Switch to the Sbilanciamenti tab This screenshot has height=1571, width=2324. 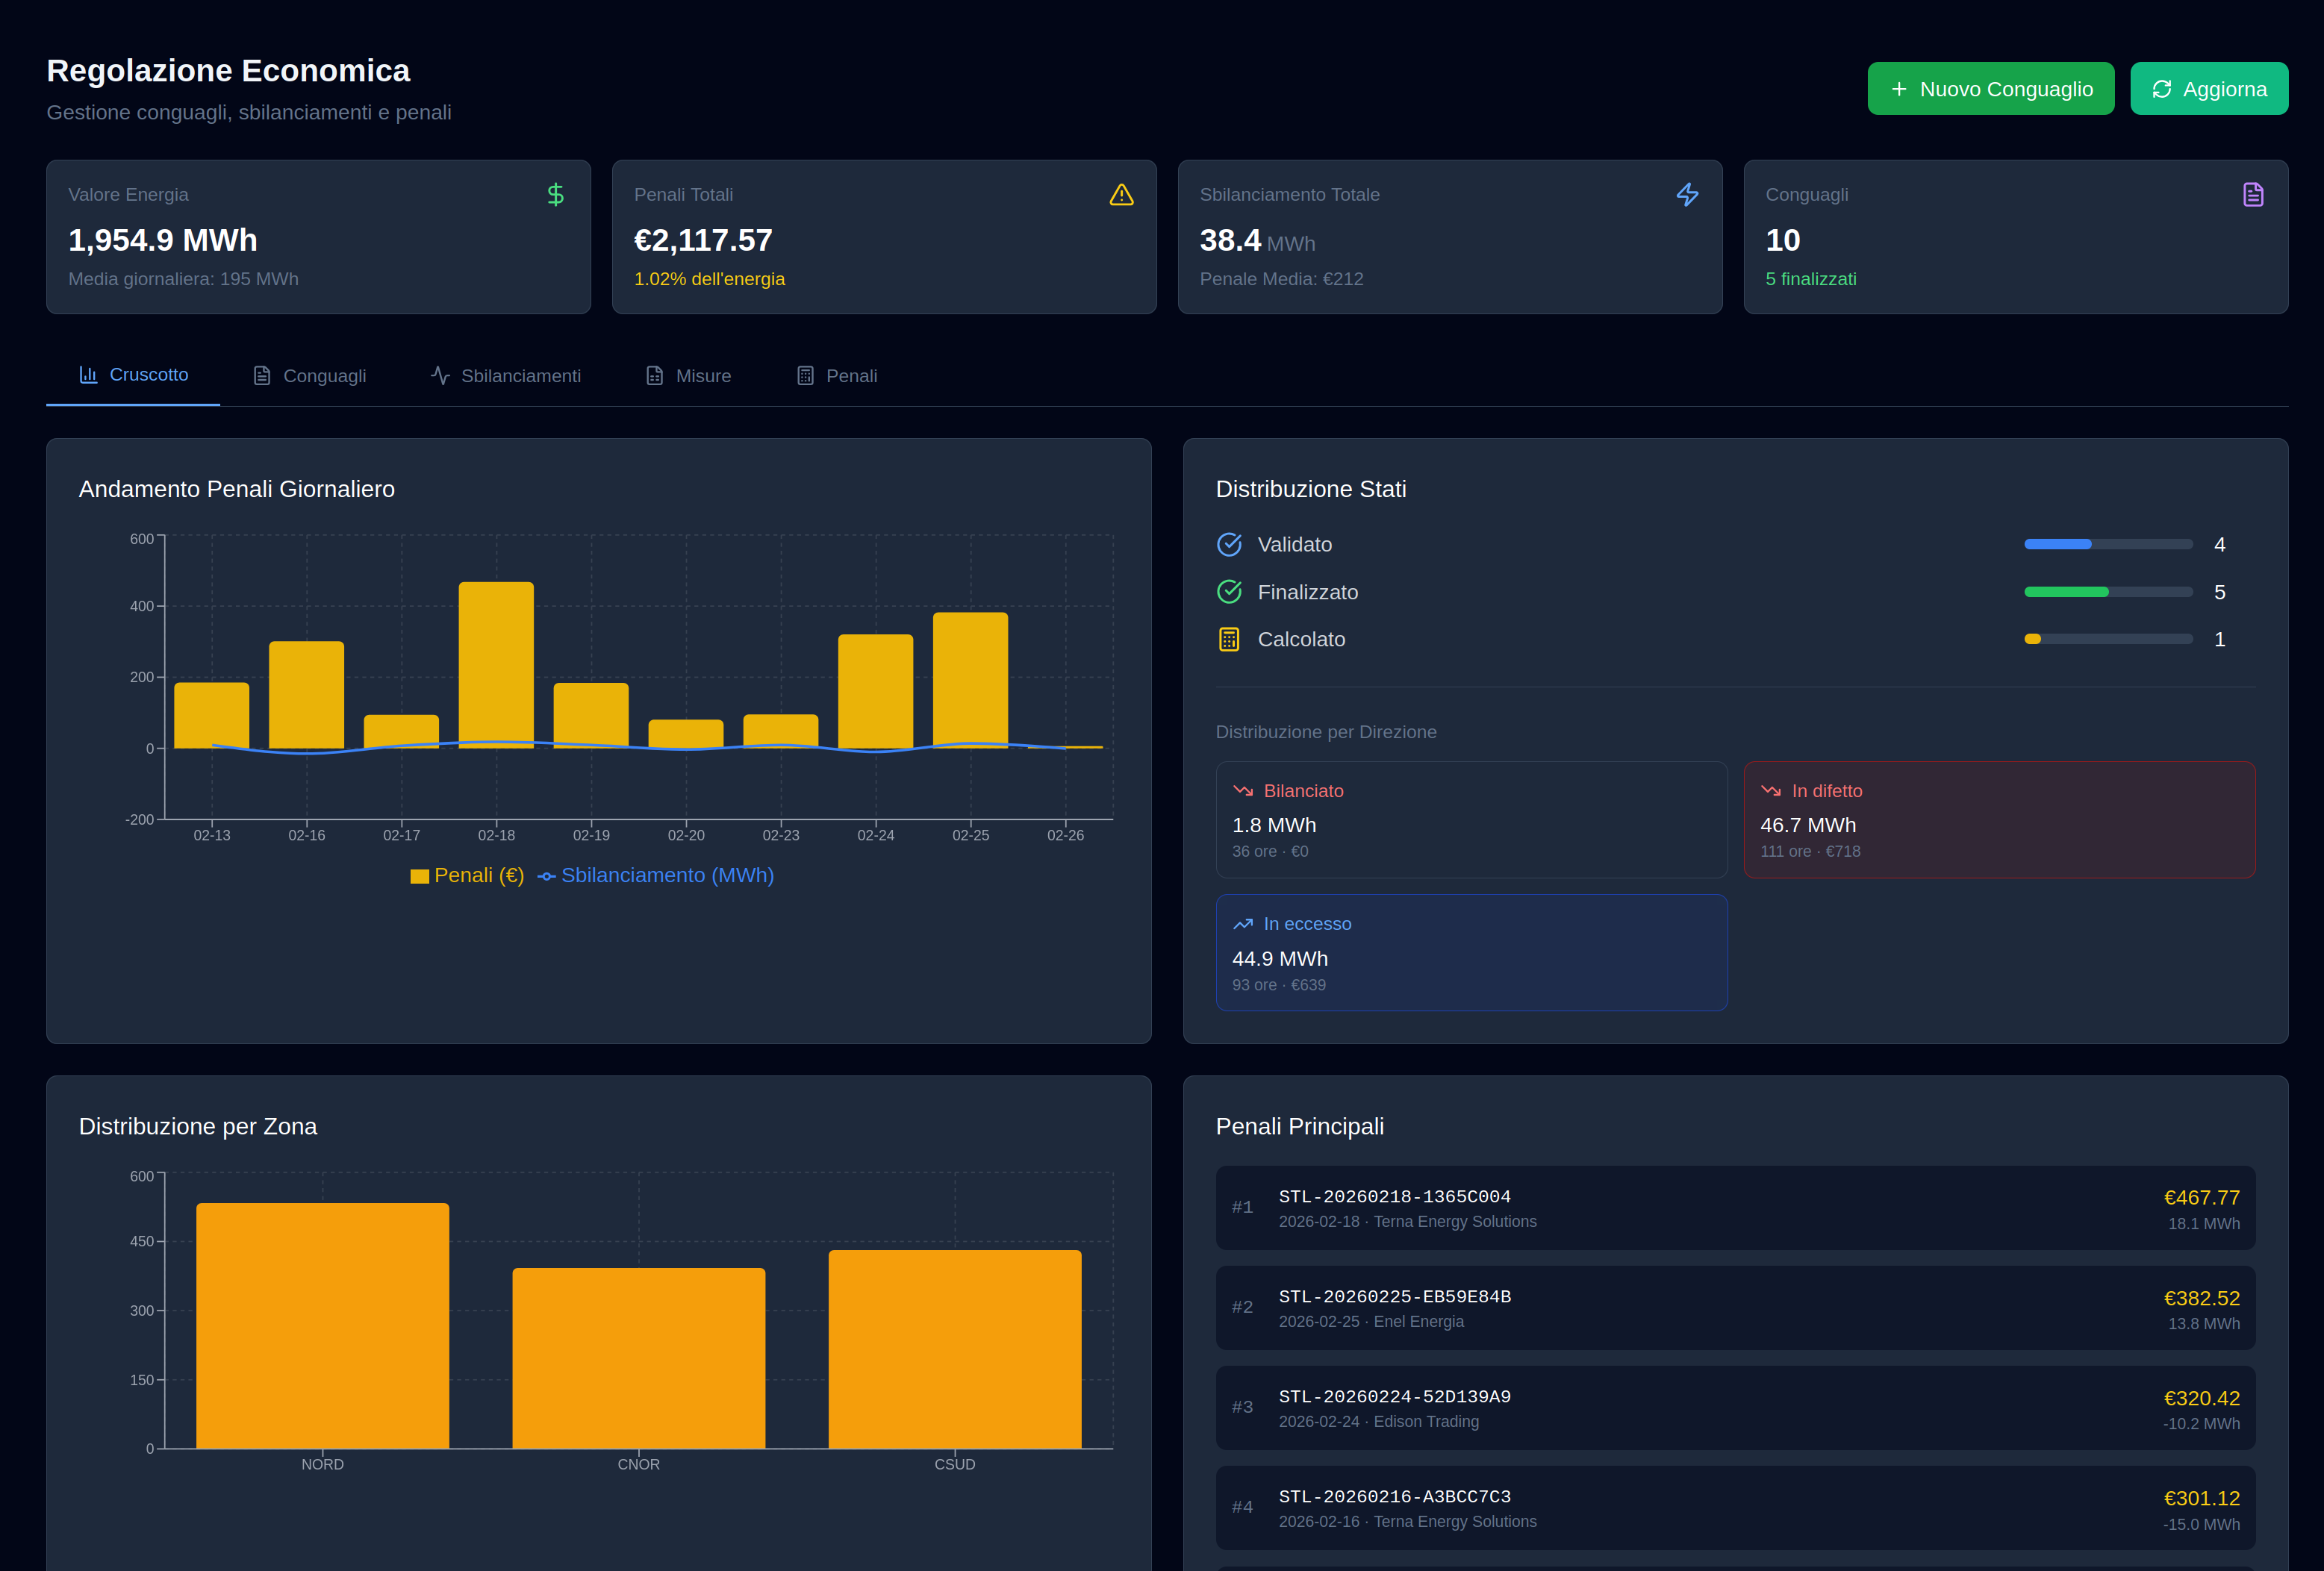click(506, 376)
